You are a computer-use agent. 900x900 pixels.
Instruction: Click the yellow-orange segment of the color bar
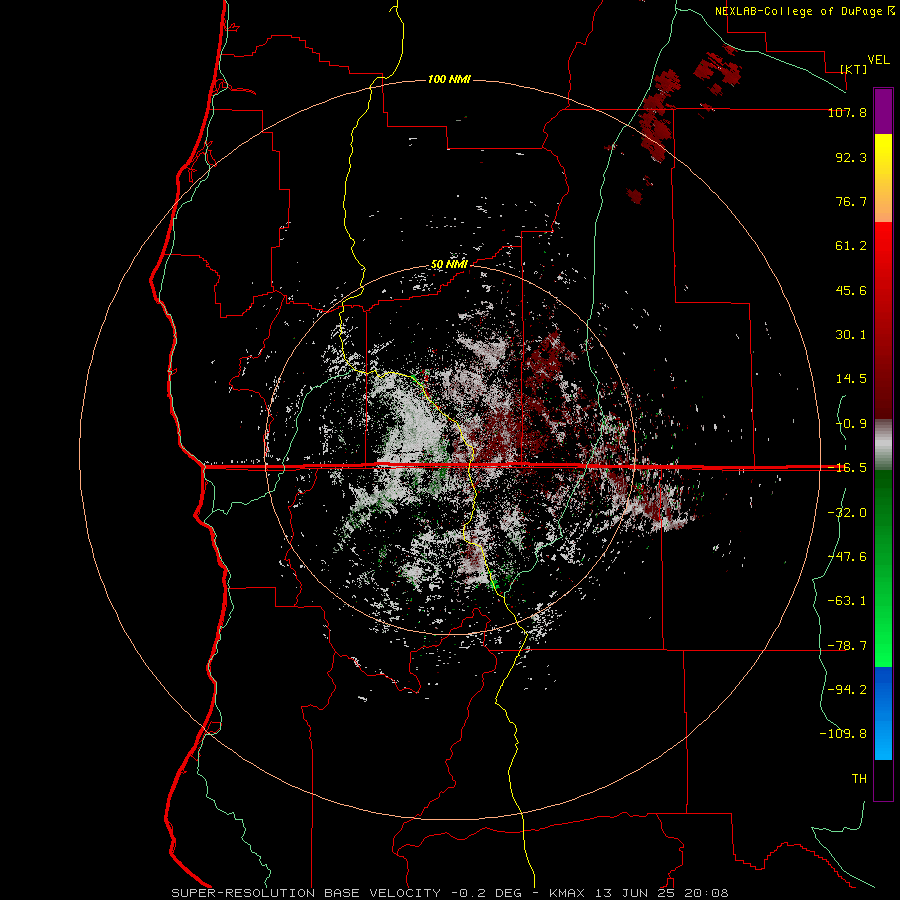(x=883, y=178)
